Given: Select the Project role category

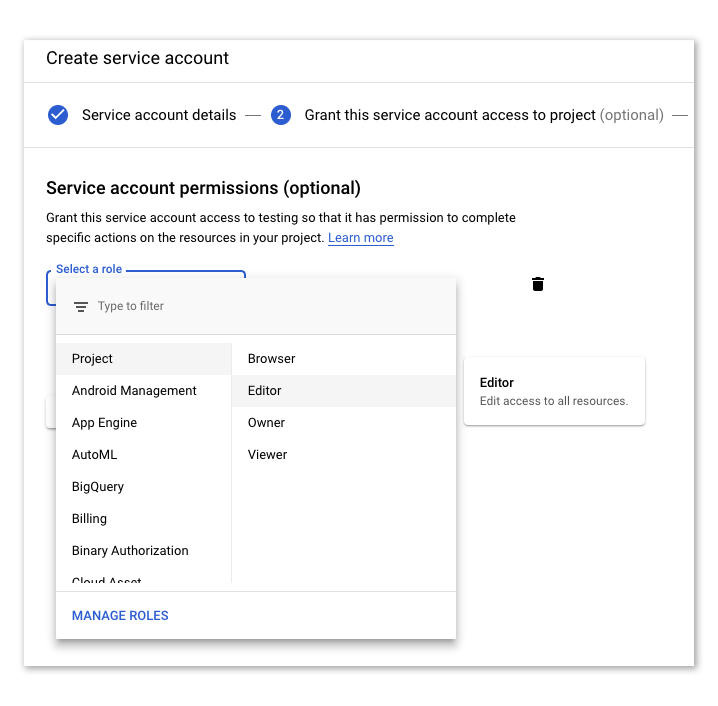Looking at the screenshot, I should click(x=93, y=359).
